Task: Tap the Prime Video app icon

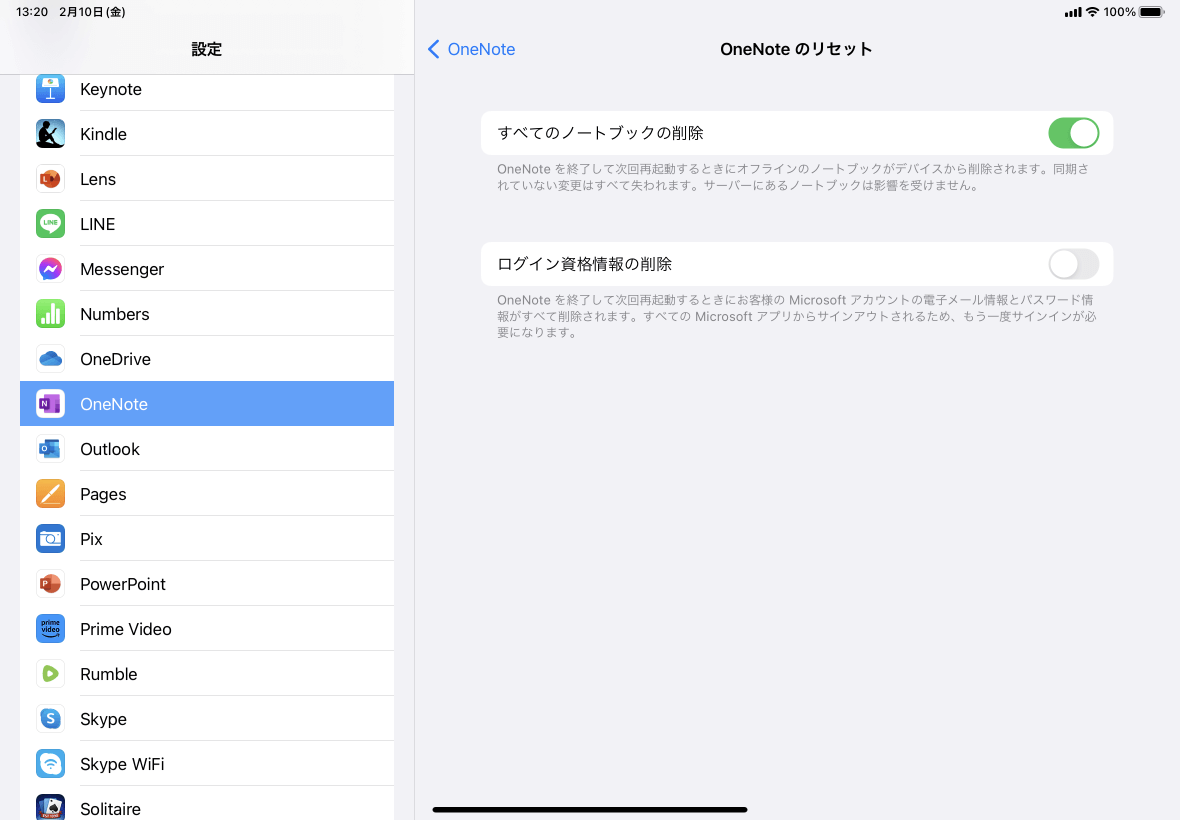Action: coord(50,629)
